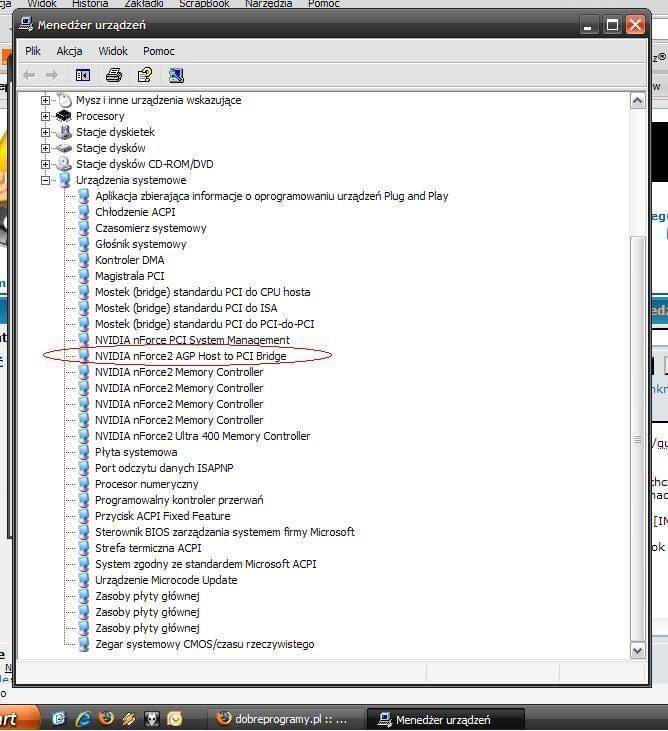Click the floppy icon beside Stacje dyskietek

coord(64,132)
